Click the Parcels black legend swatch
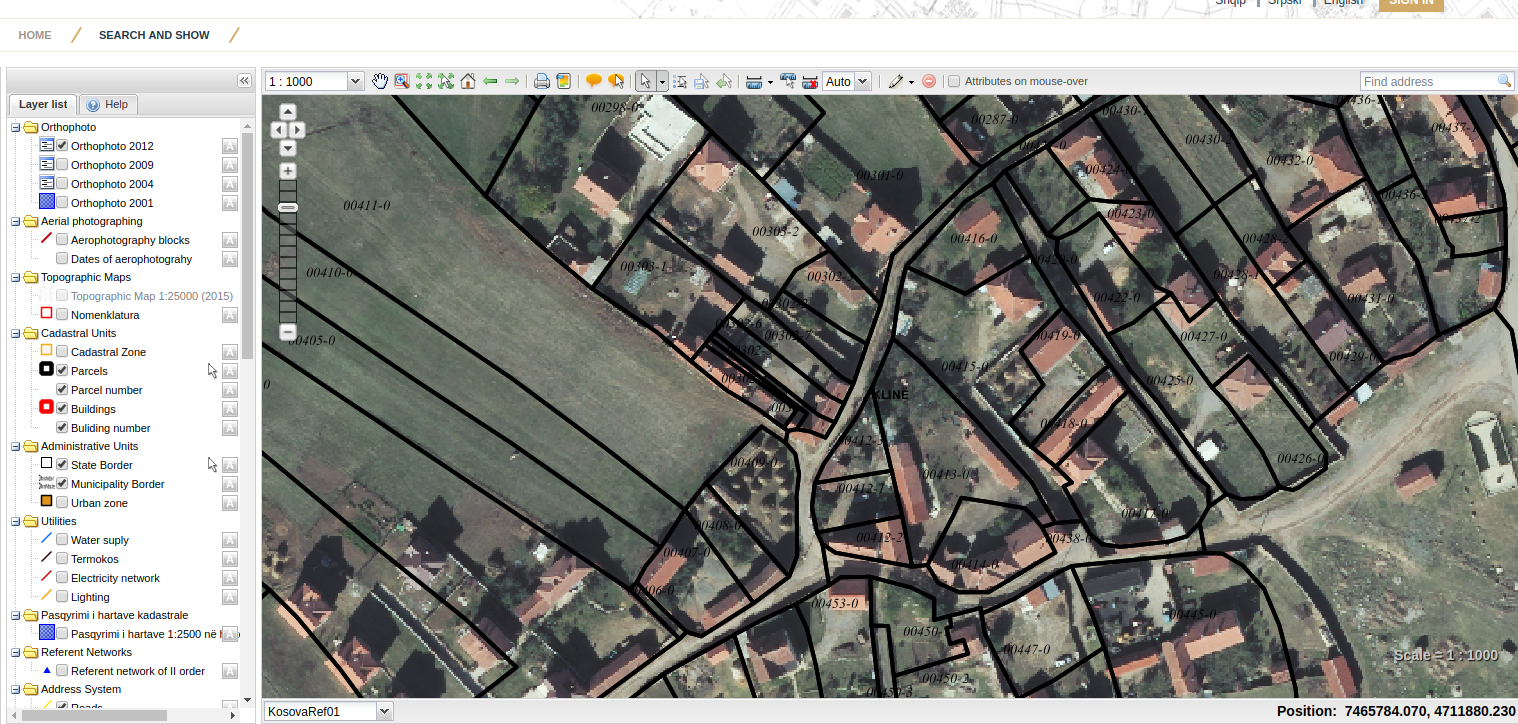The width and height of the screenshot is (1518, 724). (46, 369)
